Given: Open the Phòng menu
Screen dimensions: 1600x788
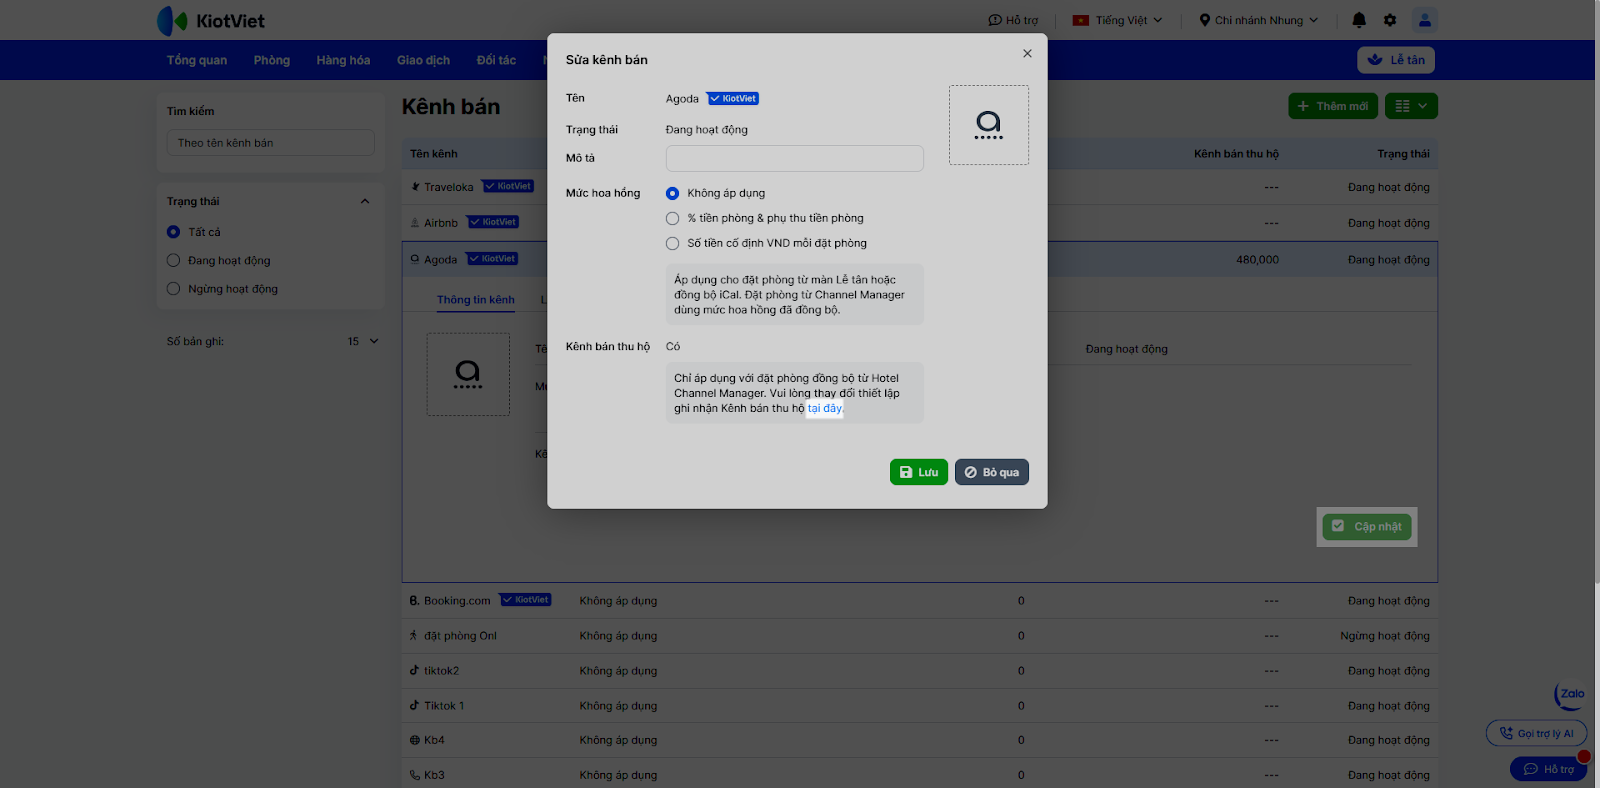Looking at the screenshot, I should click(x=271, y=60).
